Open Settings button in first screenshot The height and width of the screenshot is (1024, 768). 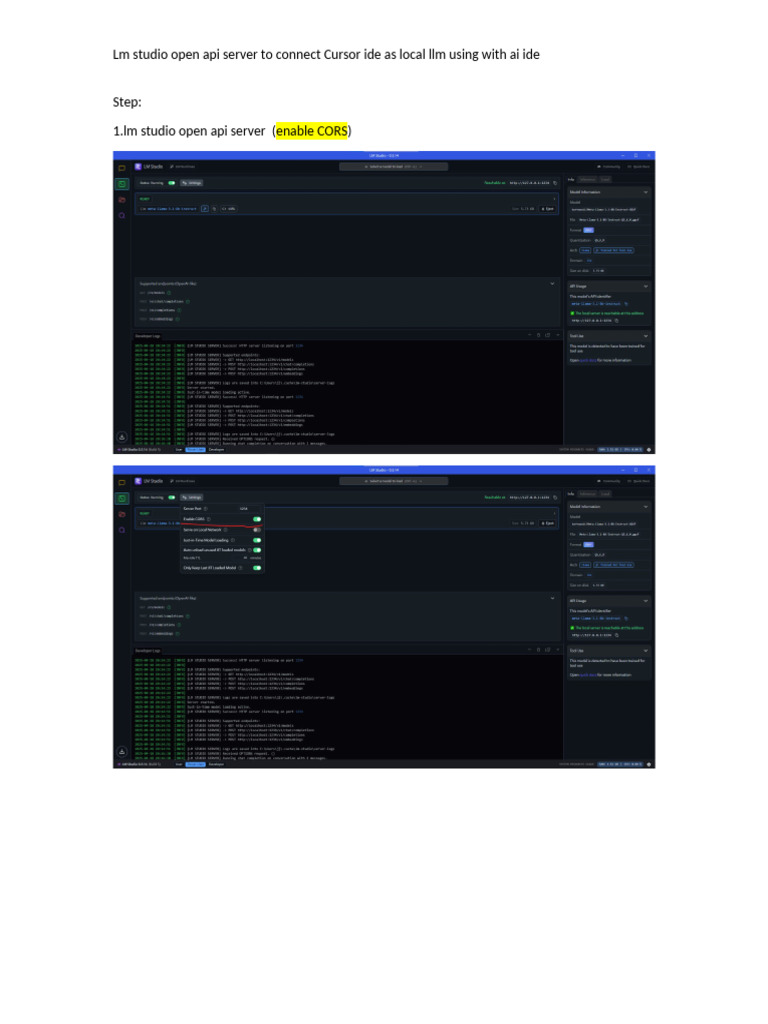(192, 183)
